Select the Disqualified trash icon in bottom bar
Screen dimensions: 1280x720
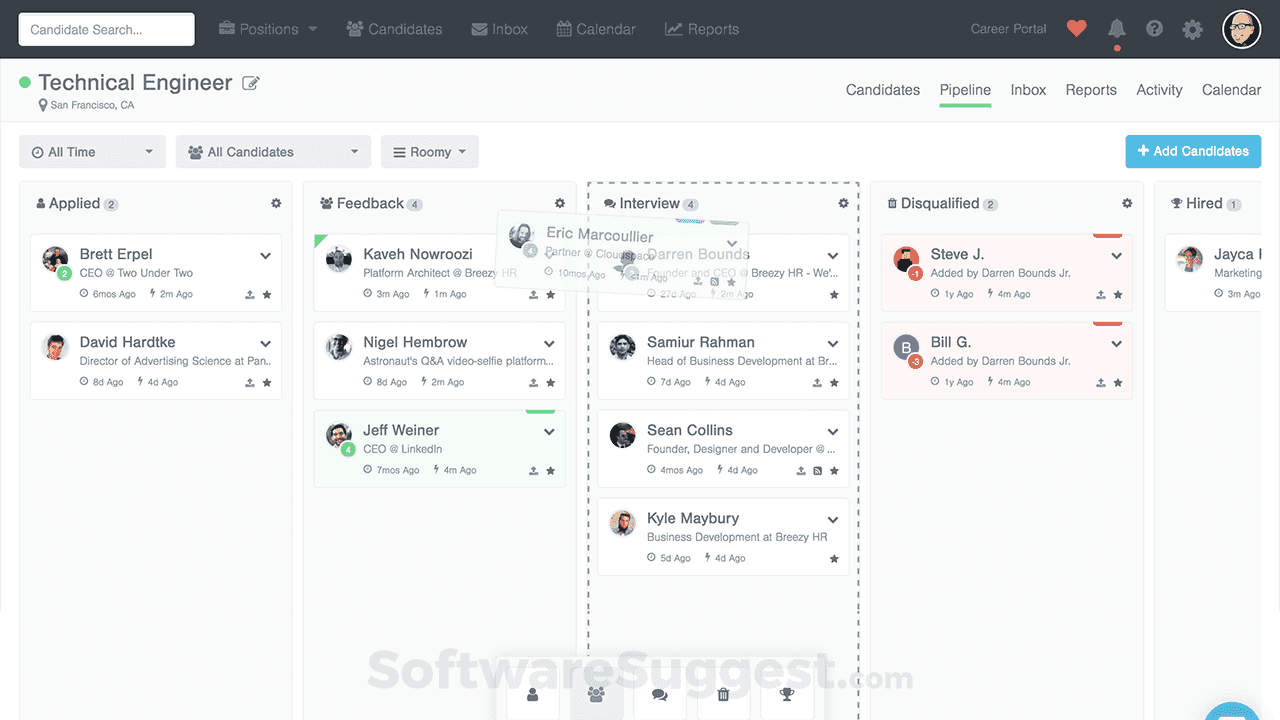point(723,695)
